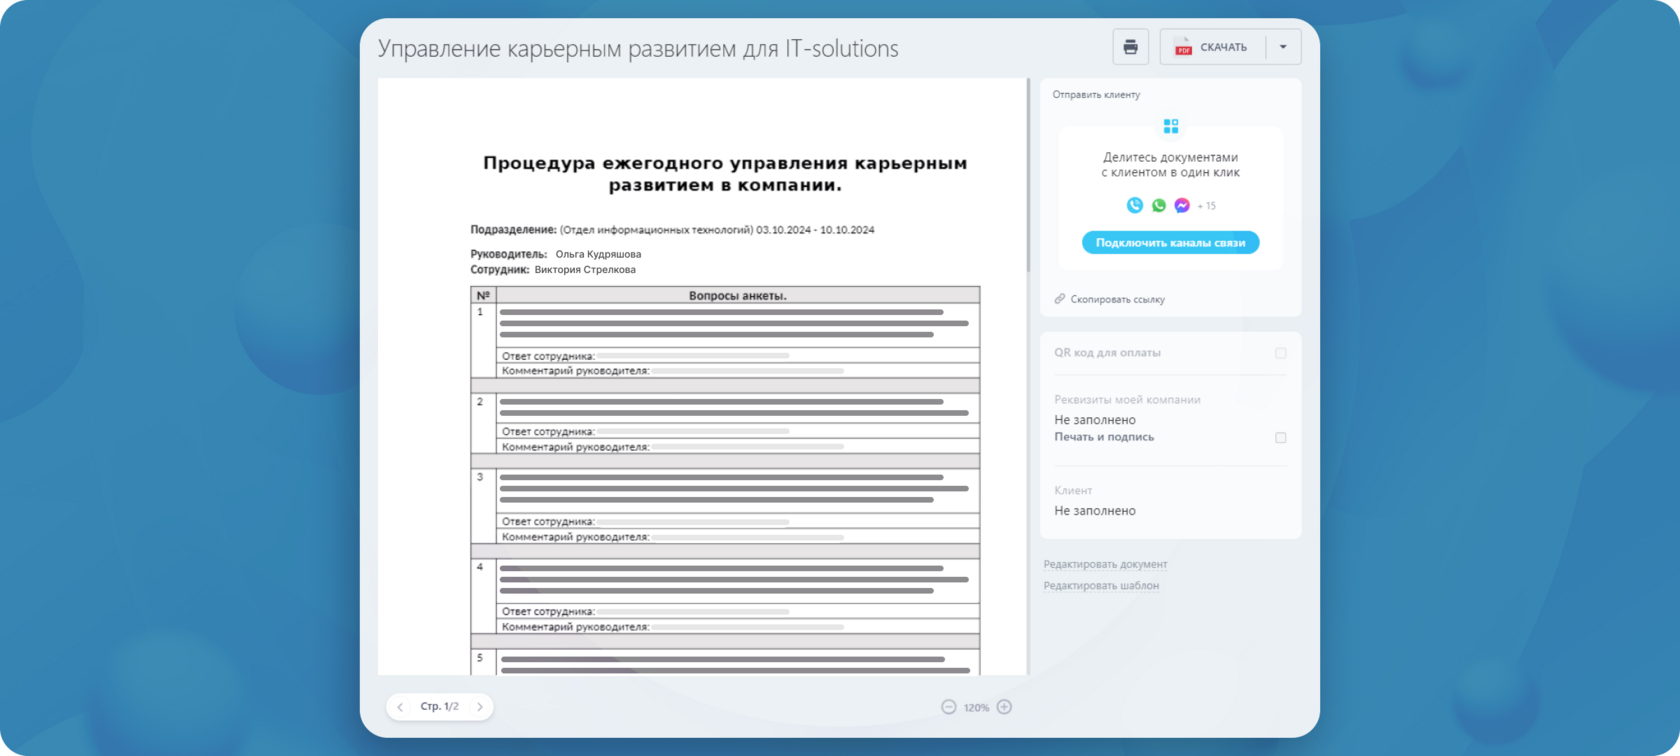1680x756 pixels.
Task: Copy link via 'Скопировать ссылку'
Action: point(1117,299)
